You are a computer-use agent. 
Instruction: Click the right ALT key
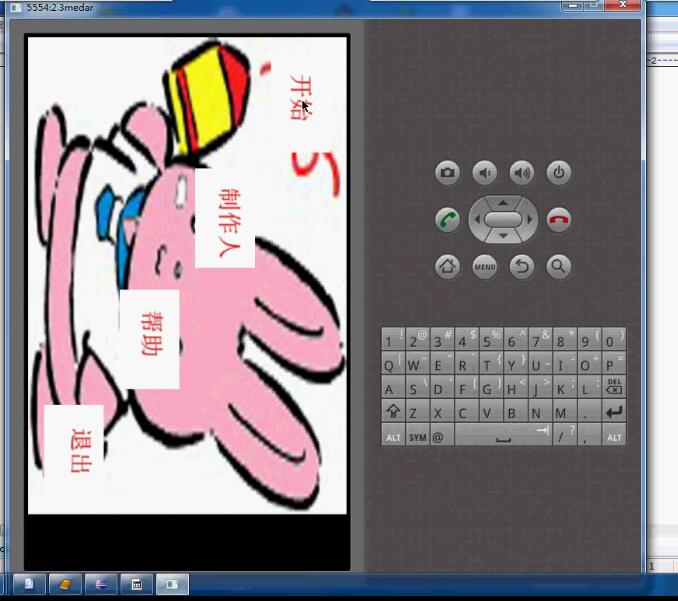tap(614, 435)
